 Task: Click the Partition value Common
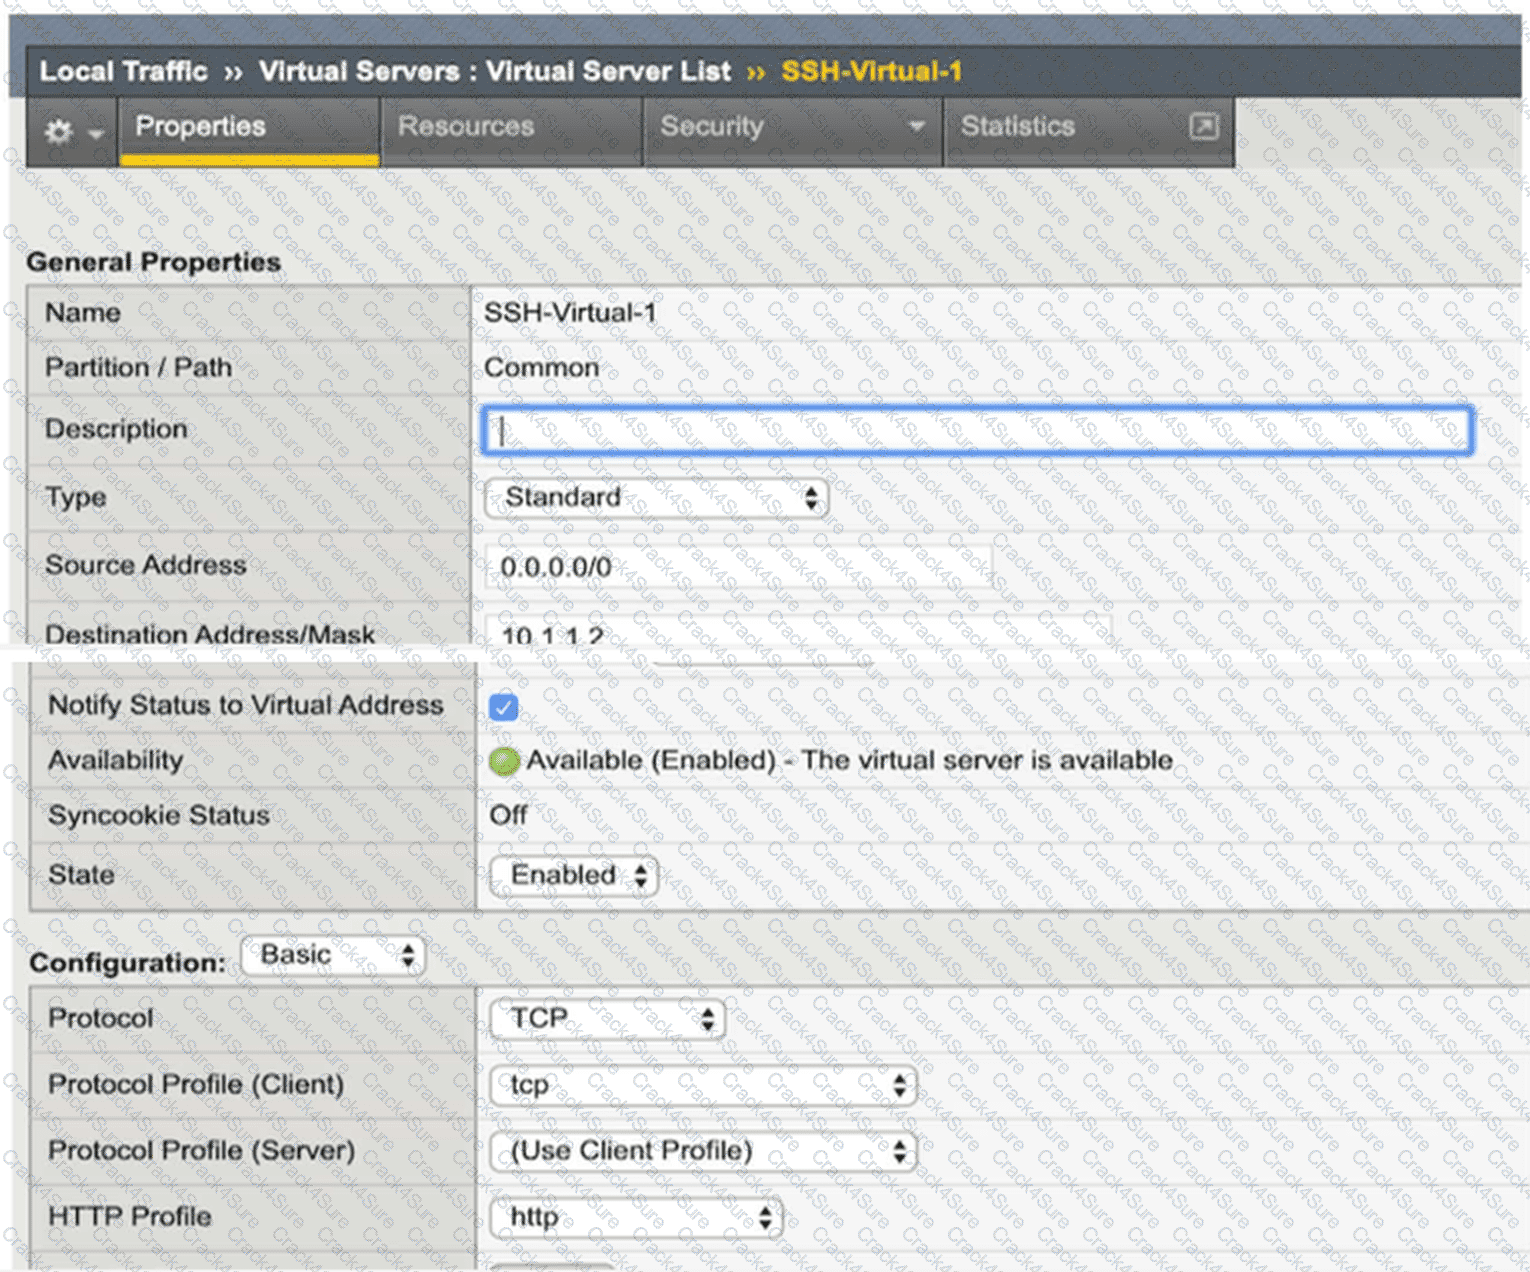(x=541, y=368)
